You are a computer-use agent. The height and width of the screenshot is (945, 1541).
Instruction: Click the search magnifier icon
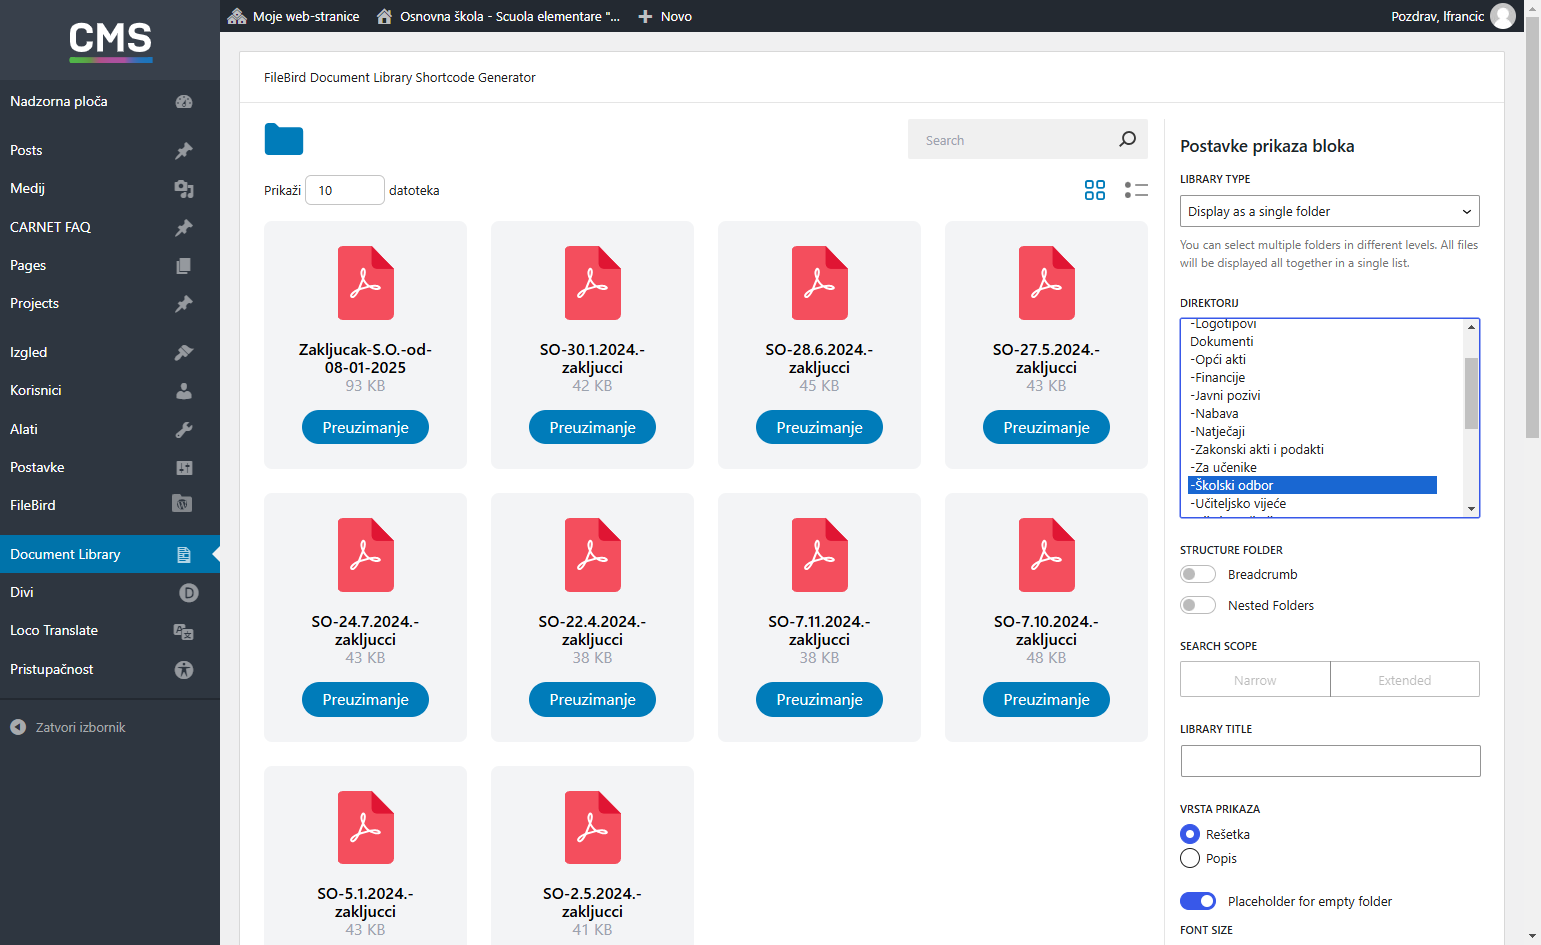point(1128,139)
